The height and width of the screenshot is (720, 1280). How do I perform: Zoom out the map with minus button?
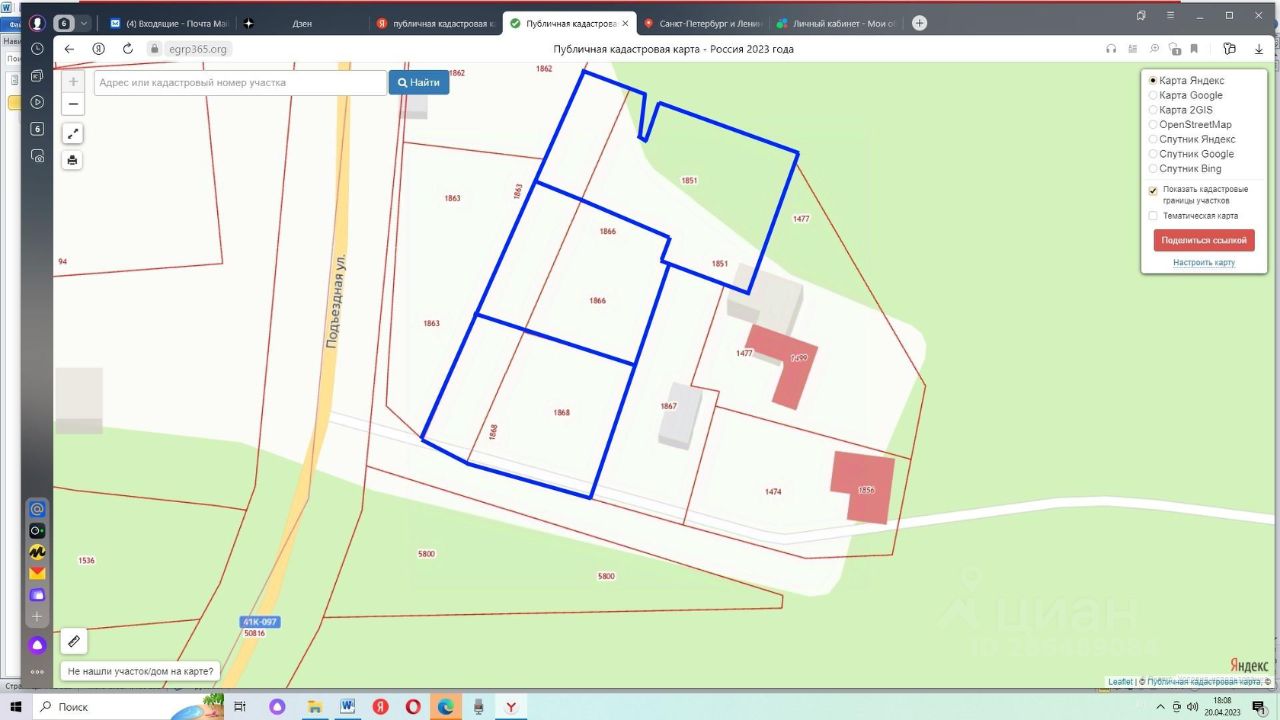73,104
